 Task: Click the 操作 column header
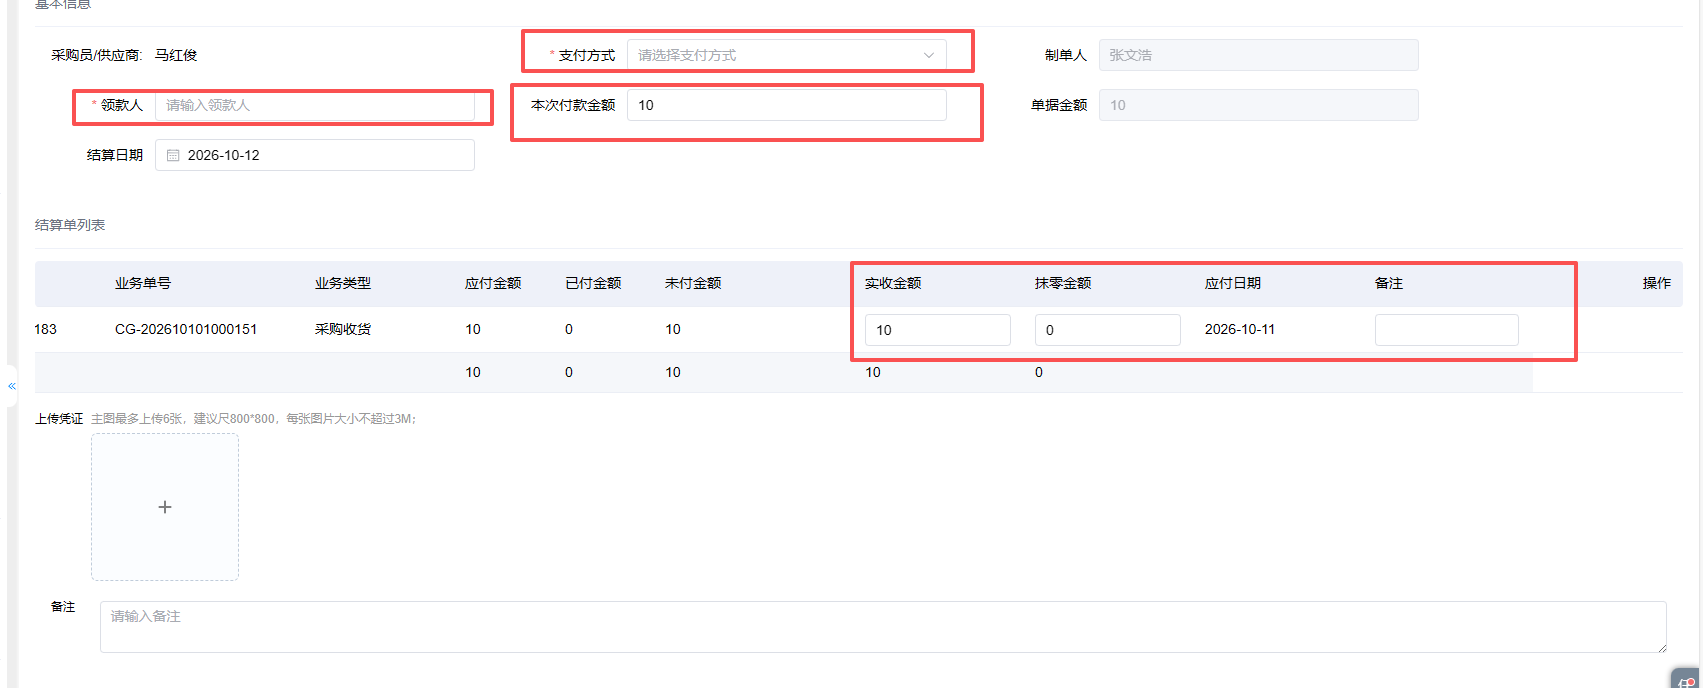pyautogui.click(x=1657, y=283)
